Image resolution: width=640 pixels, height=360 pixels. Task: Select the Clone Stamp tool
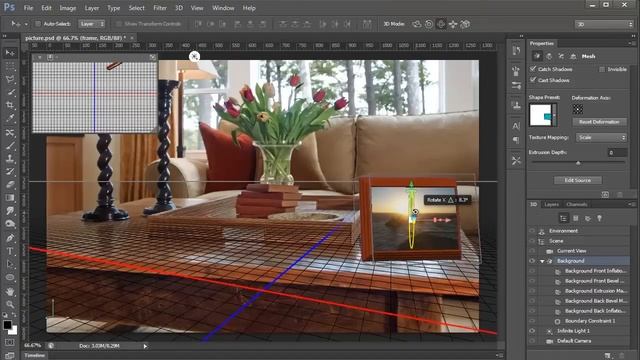10,158
